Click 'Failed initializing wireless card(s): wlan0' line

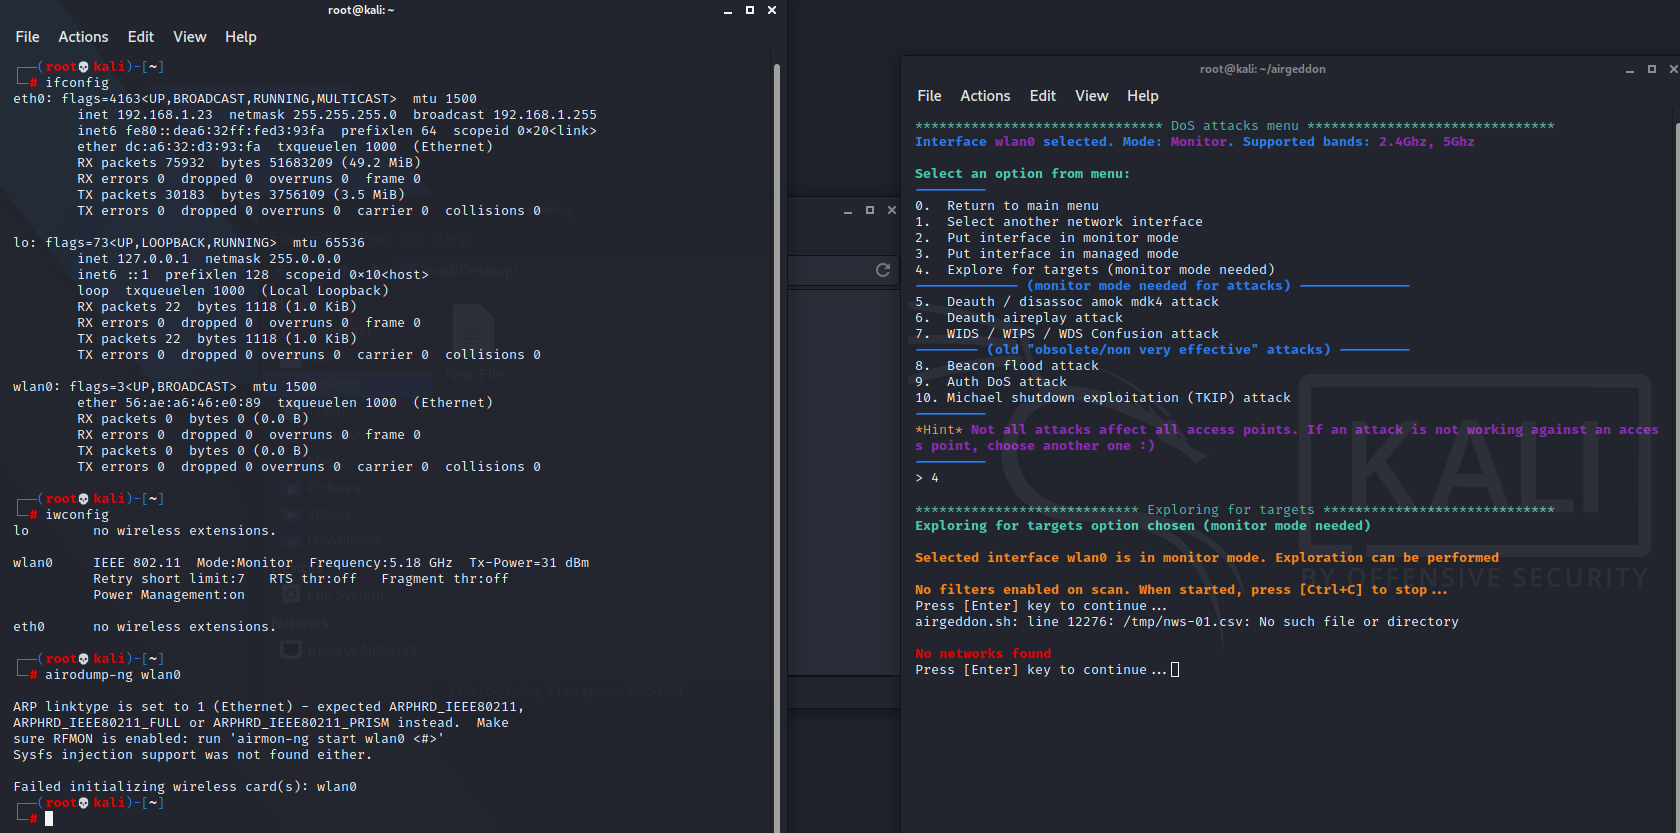click(x=185, y=787)
